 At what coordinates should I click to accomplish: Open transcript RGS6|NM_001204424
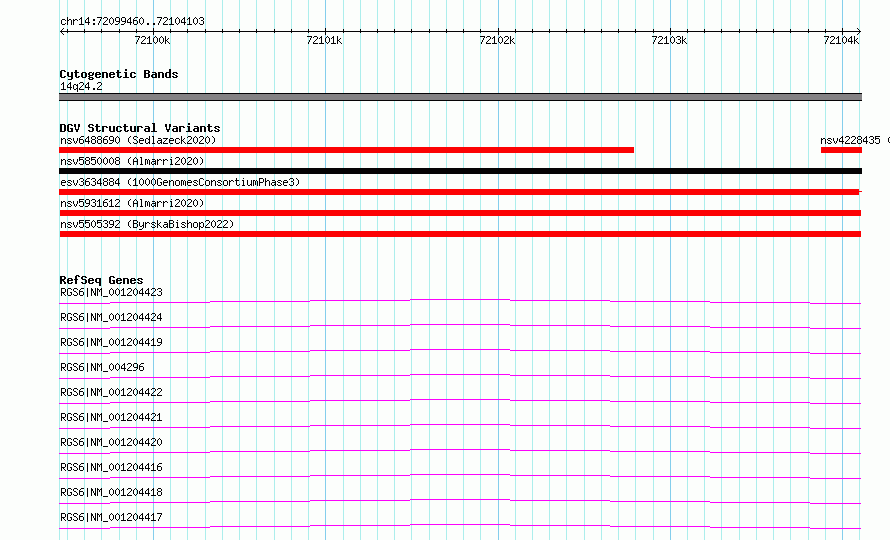tap(111, 317)
